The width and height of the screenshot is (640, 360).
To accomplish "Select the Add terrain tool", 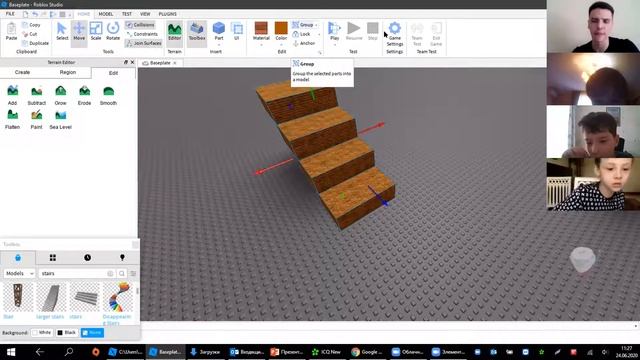I will pos(12,95).
